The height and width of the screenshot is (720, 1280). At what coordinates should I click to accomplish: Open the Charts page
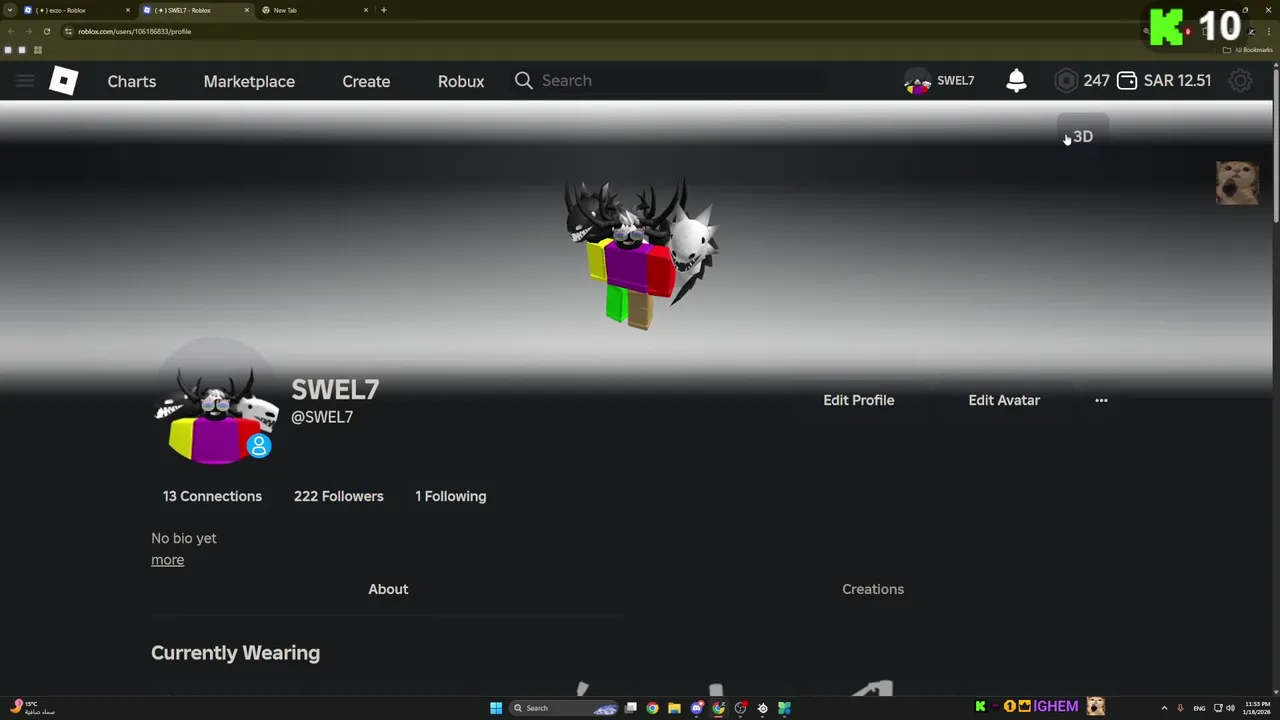pyautogui.click(x=132, y=81)
